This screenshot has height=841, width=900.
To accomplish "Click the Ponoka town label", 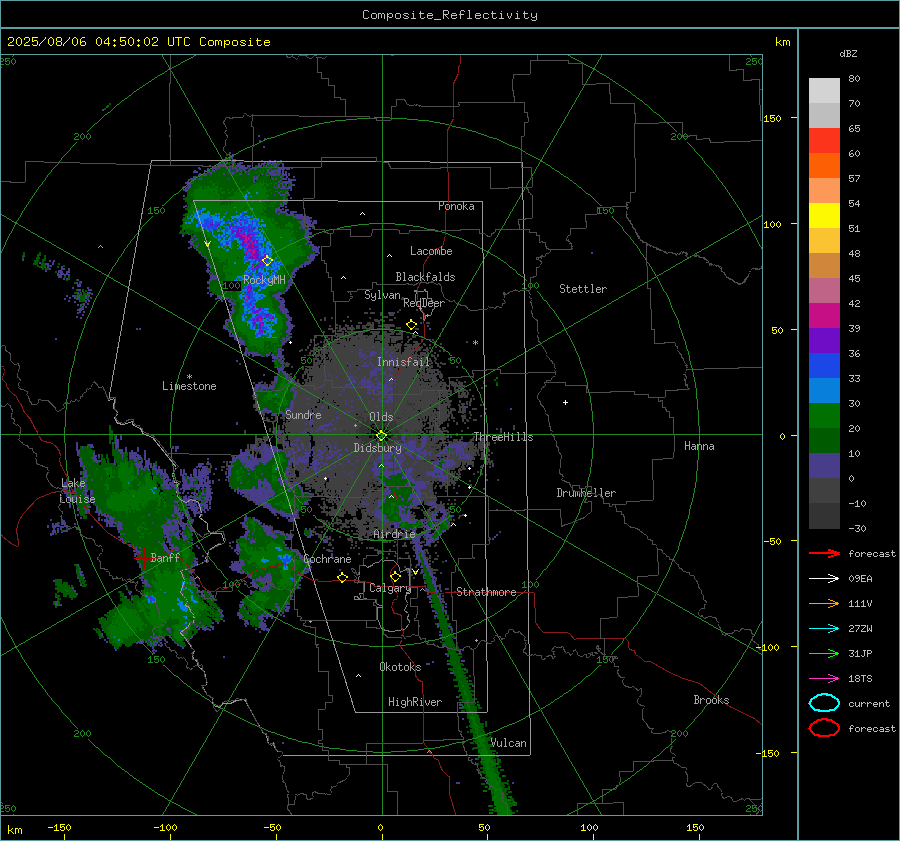I will pyautogui.click(x=456, y=206).
